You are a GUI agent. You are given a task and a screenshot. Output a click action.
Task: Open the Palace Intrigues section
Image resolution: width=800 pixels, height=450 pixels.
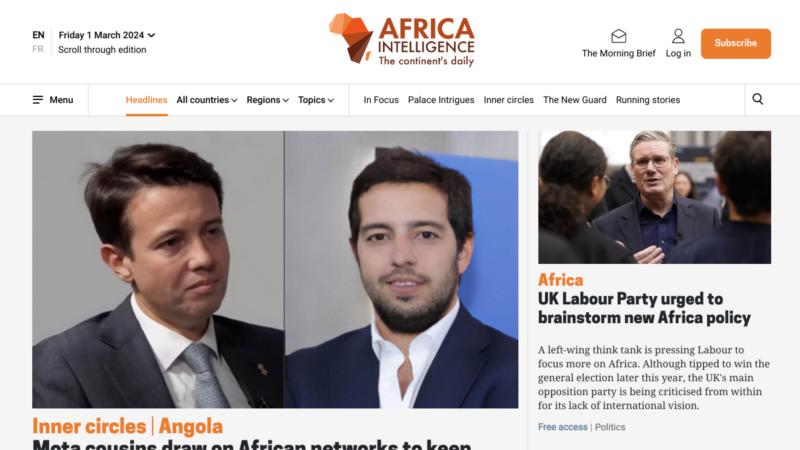[441, 100]
